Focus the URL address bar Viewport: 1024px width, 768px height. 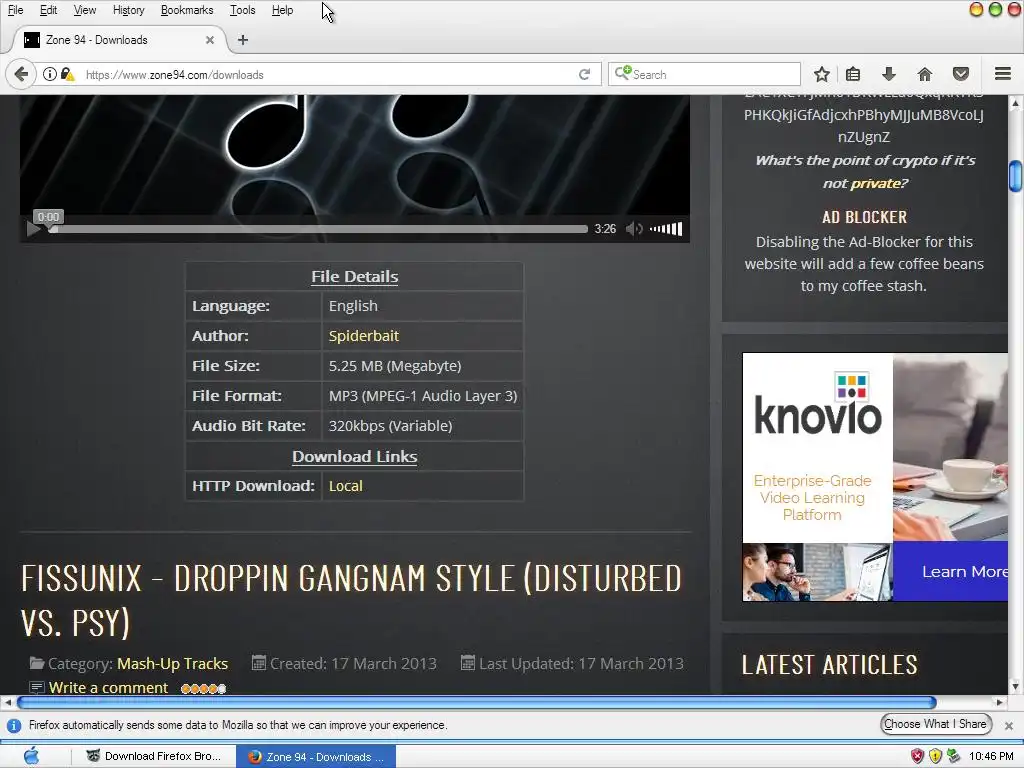click(x=327, y=74)
